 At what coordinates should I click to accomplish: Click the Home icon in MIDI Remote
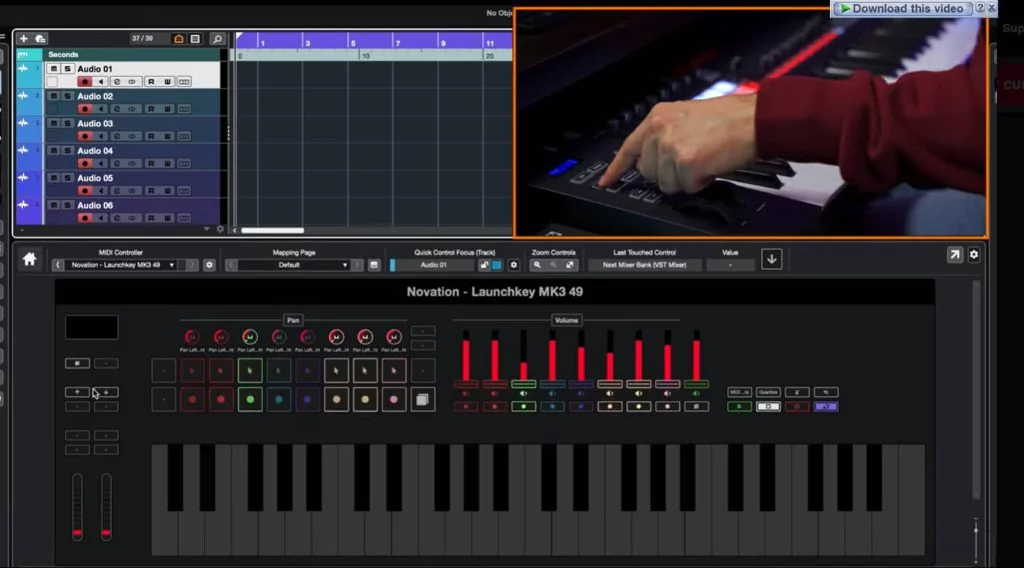pyautogui.click(x=29, y=259)
